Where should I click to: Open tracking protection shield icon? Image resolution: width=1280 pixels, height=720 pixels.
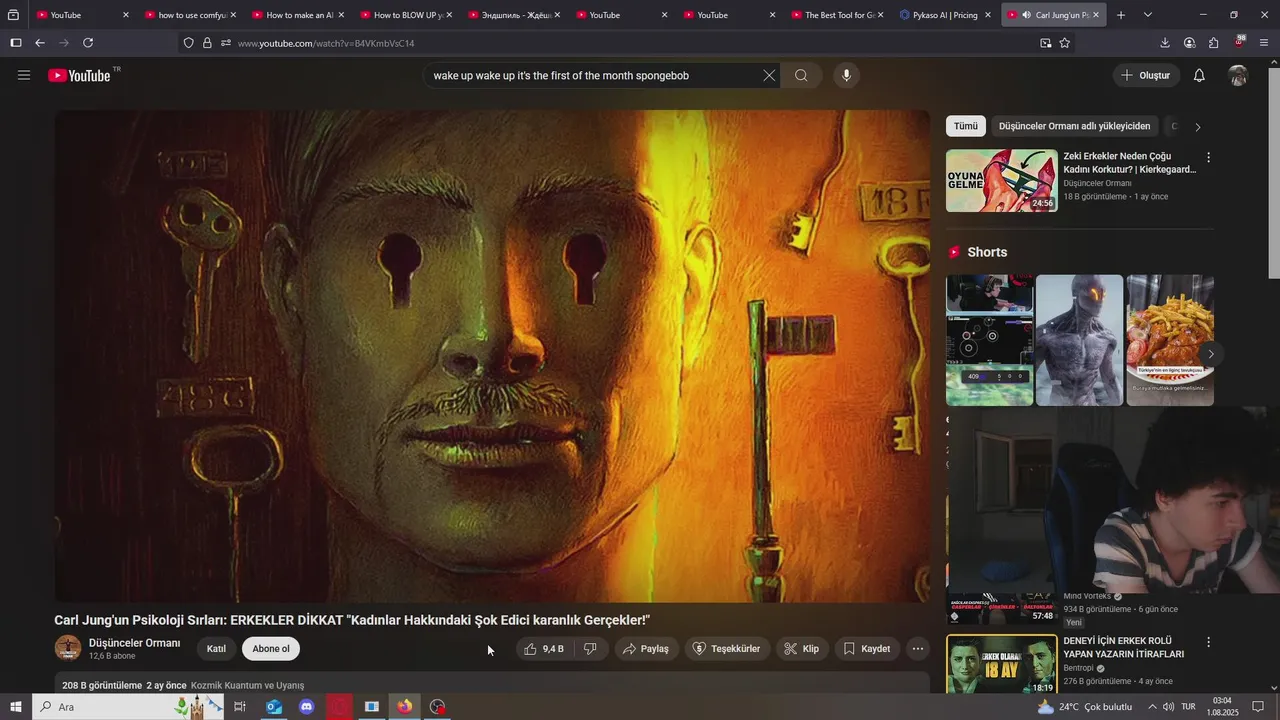[188, 43]
